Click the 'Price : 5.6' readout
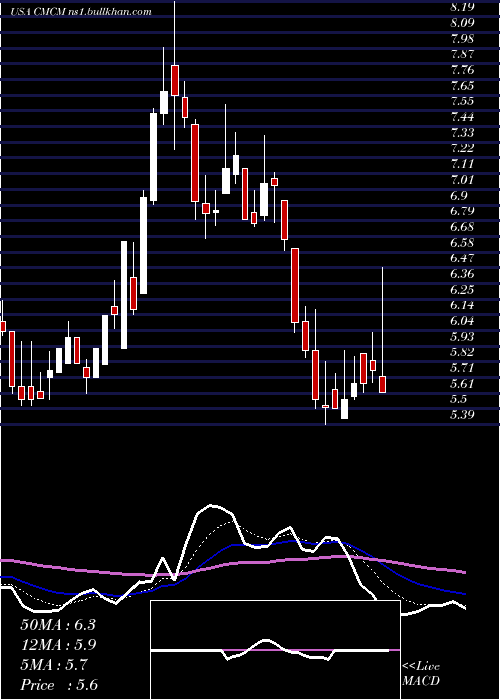The height and width of the screenshot is (700, 500). 59,685
